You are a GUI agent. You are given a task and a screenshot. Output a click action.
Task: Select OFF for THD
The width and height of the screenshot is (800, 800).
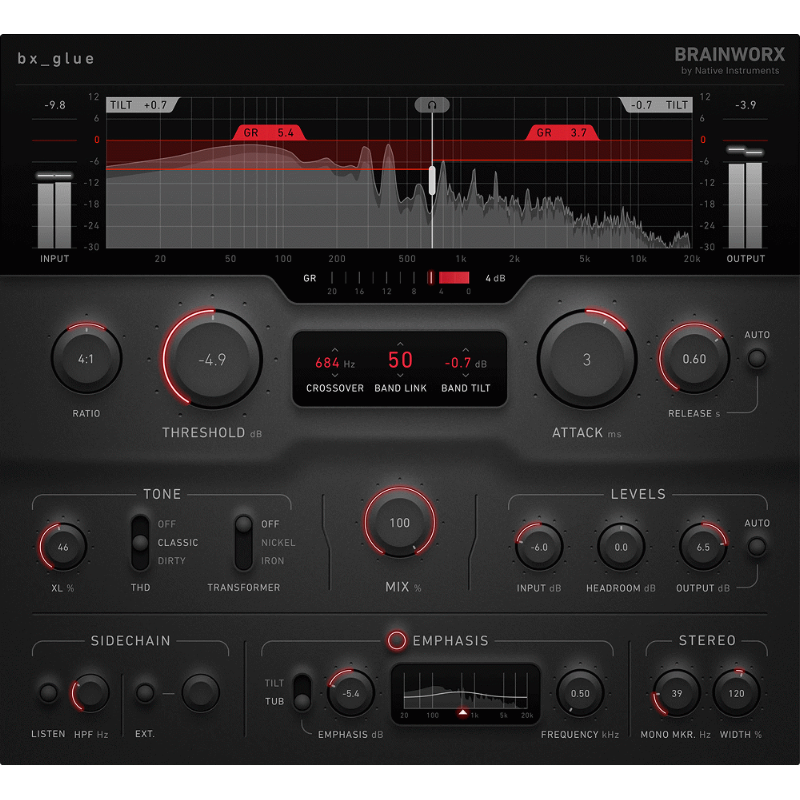(x=166, y=524)
